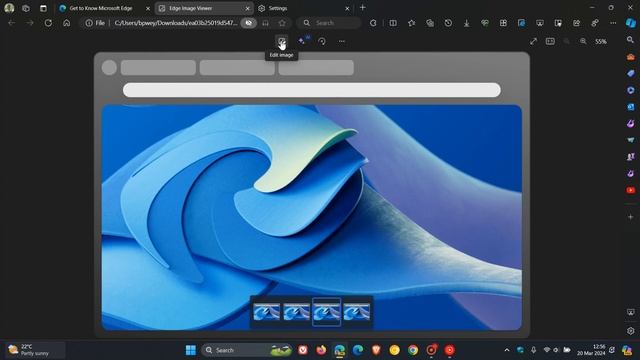The image size is (640, 360).
Task: Select the highlighted third image thumbnail
Action: coord(327,312)
